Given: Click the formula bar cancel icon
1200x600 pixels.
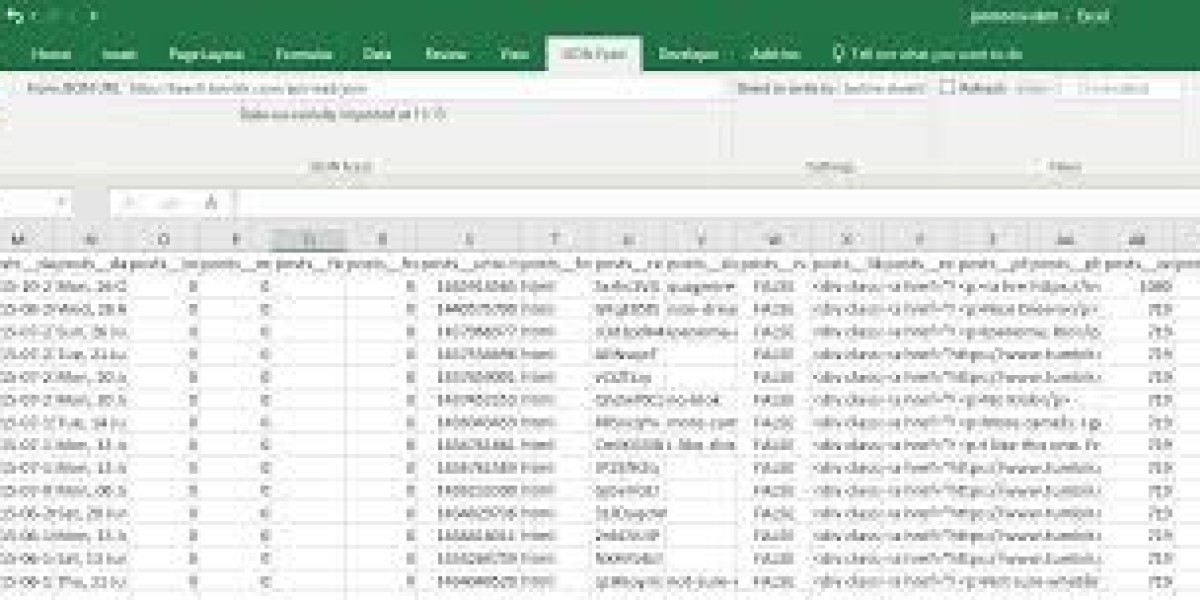Looking at the screenshot, I should coord(128,203).
